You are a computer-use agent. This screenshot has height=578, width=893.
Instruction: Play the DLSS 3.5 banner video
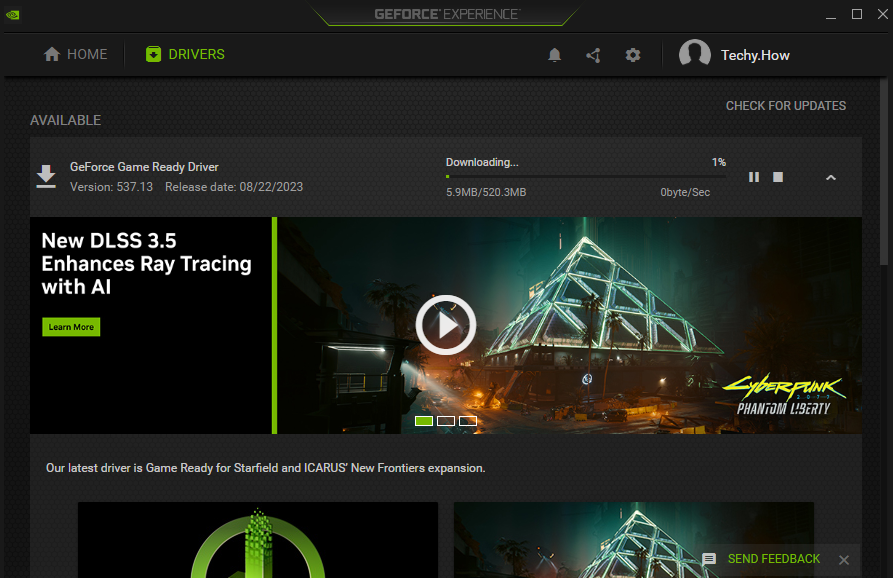coord(445,325)
